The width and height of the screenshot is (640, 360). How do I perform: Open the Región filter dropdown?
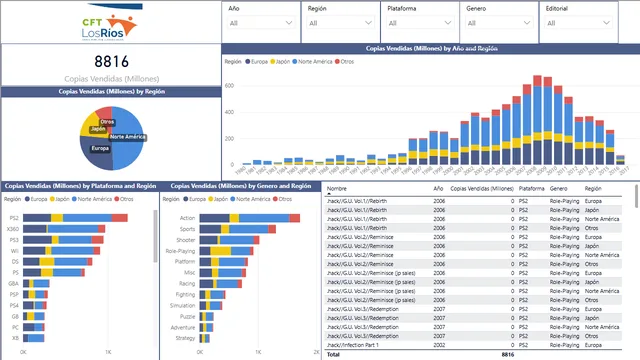click(340, 23)
